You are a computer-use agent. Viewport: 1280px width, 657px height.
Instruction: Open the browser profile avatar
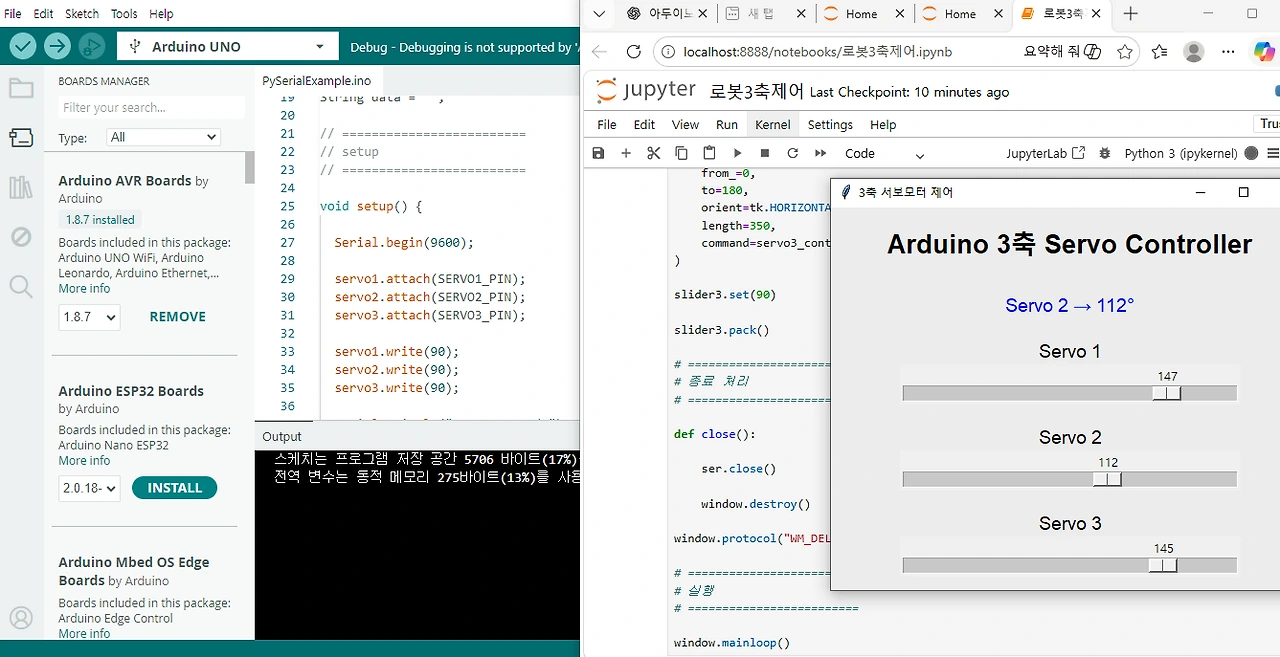tap(1193, 52)
